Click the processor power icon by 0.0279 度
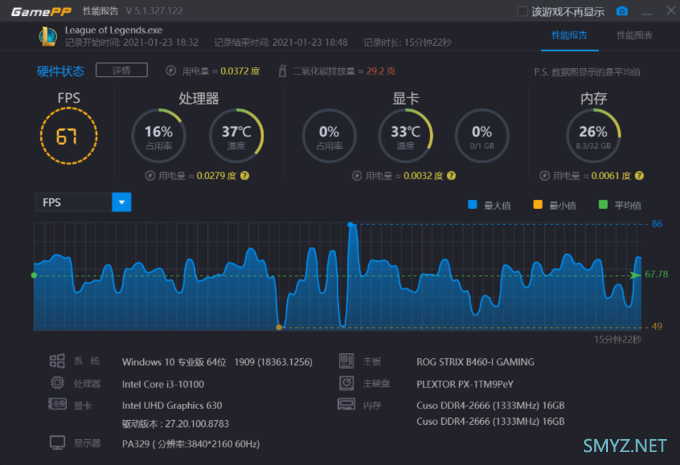 (150, 176)
